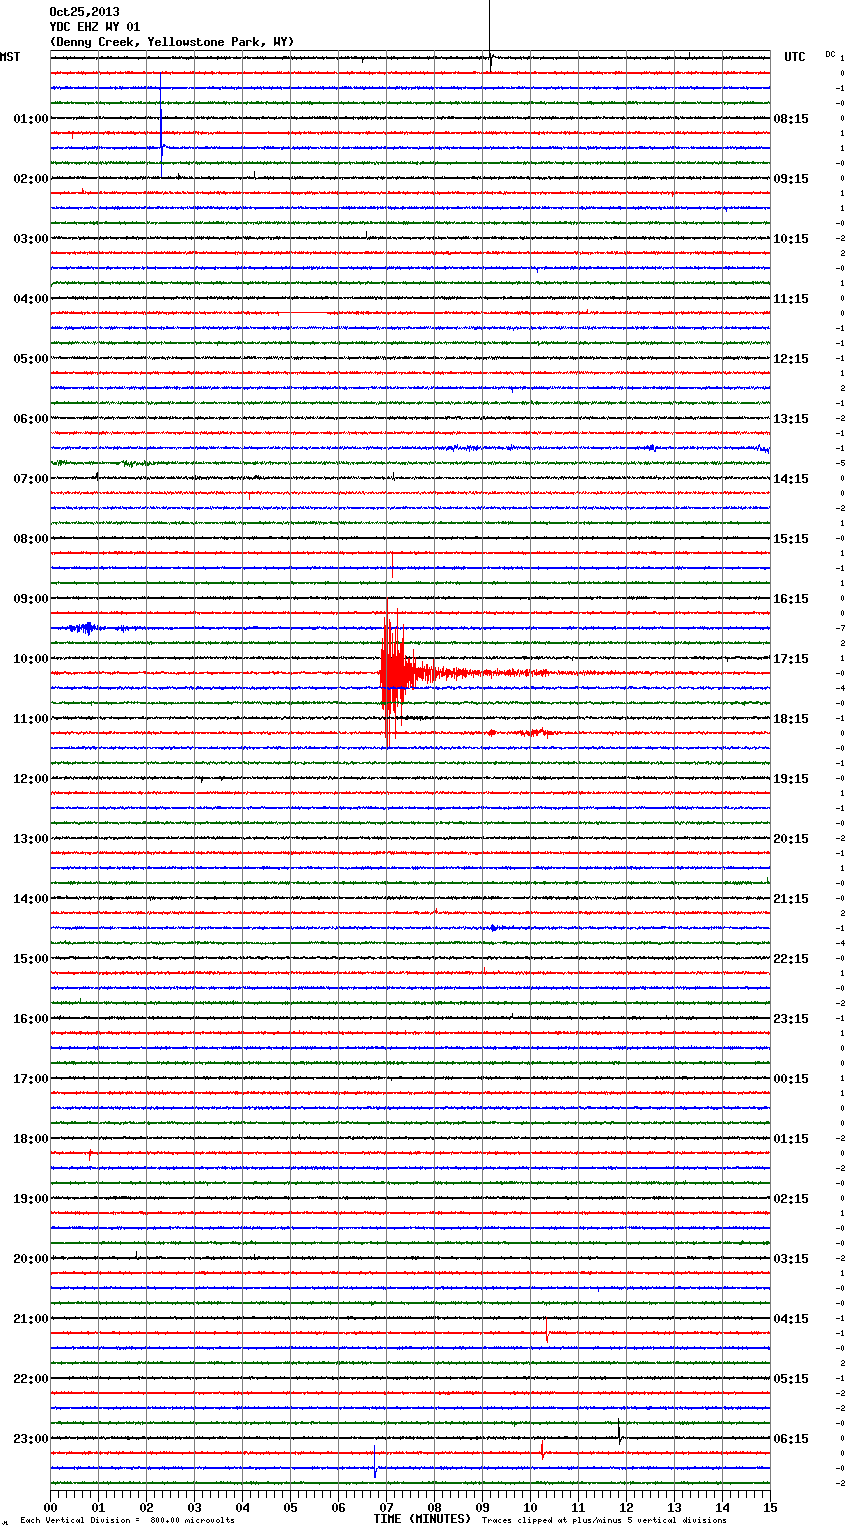Select the 03:00 MST time label
The height and width of the screenshot is (1534, 850).
pyautogui.click(x=31, y=239)
